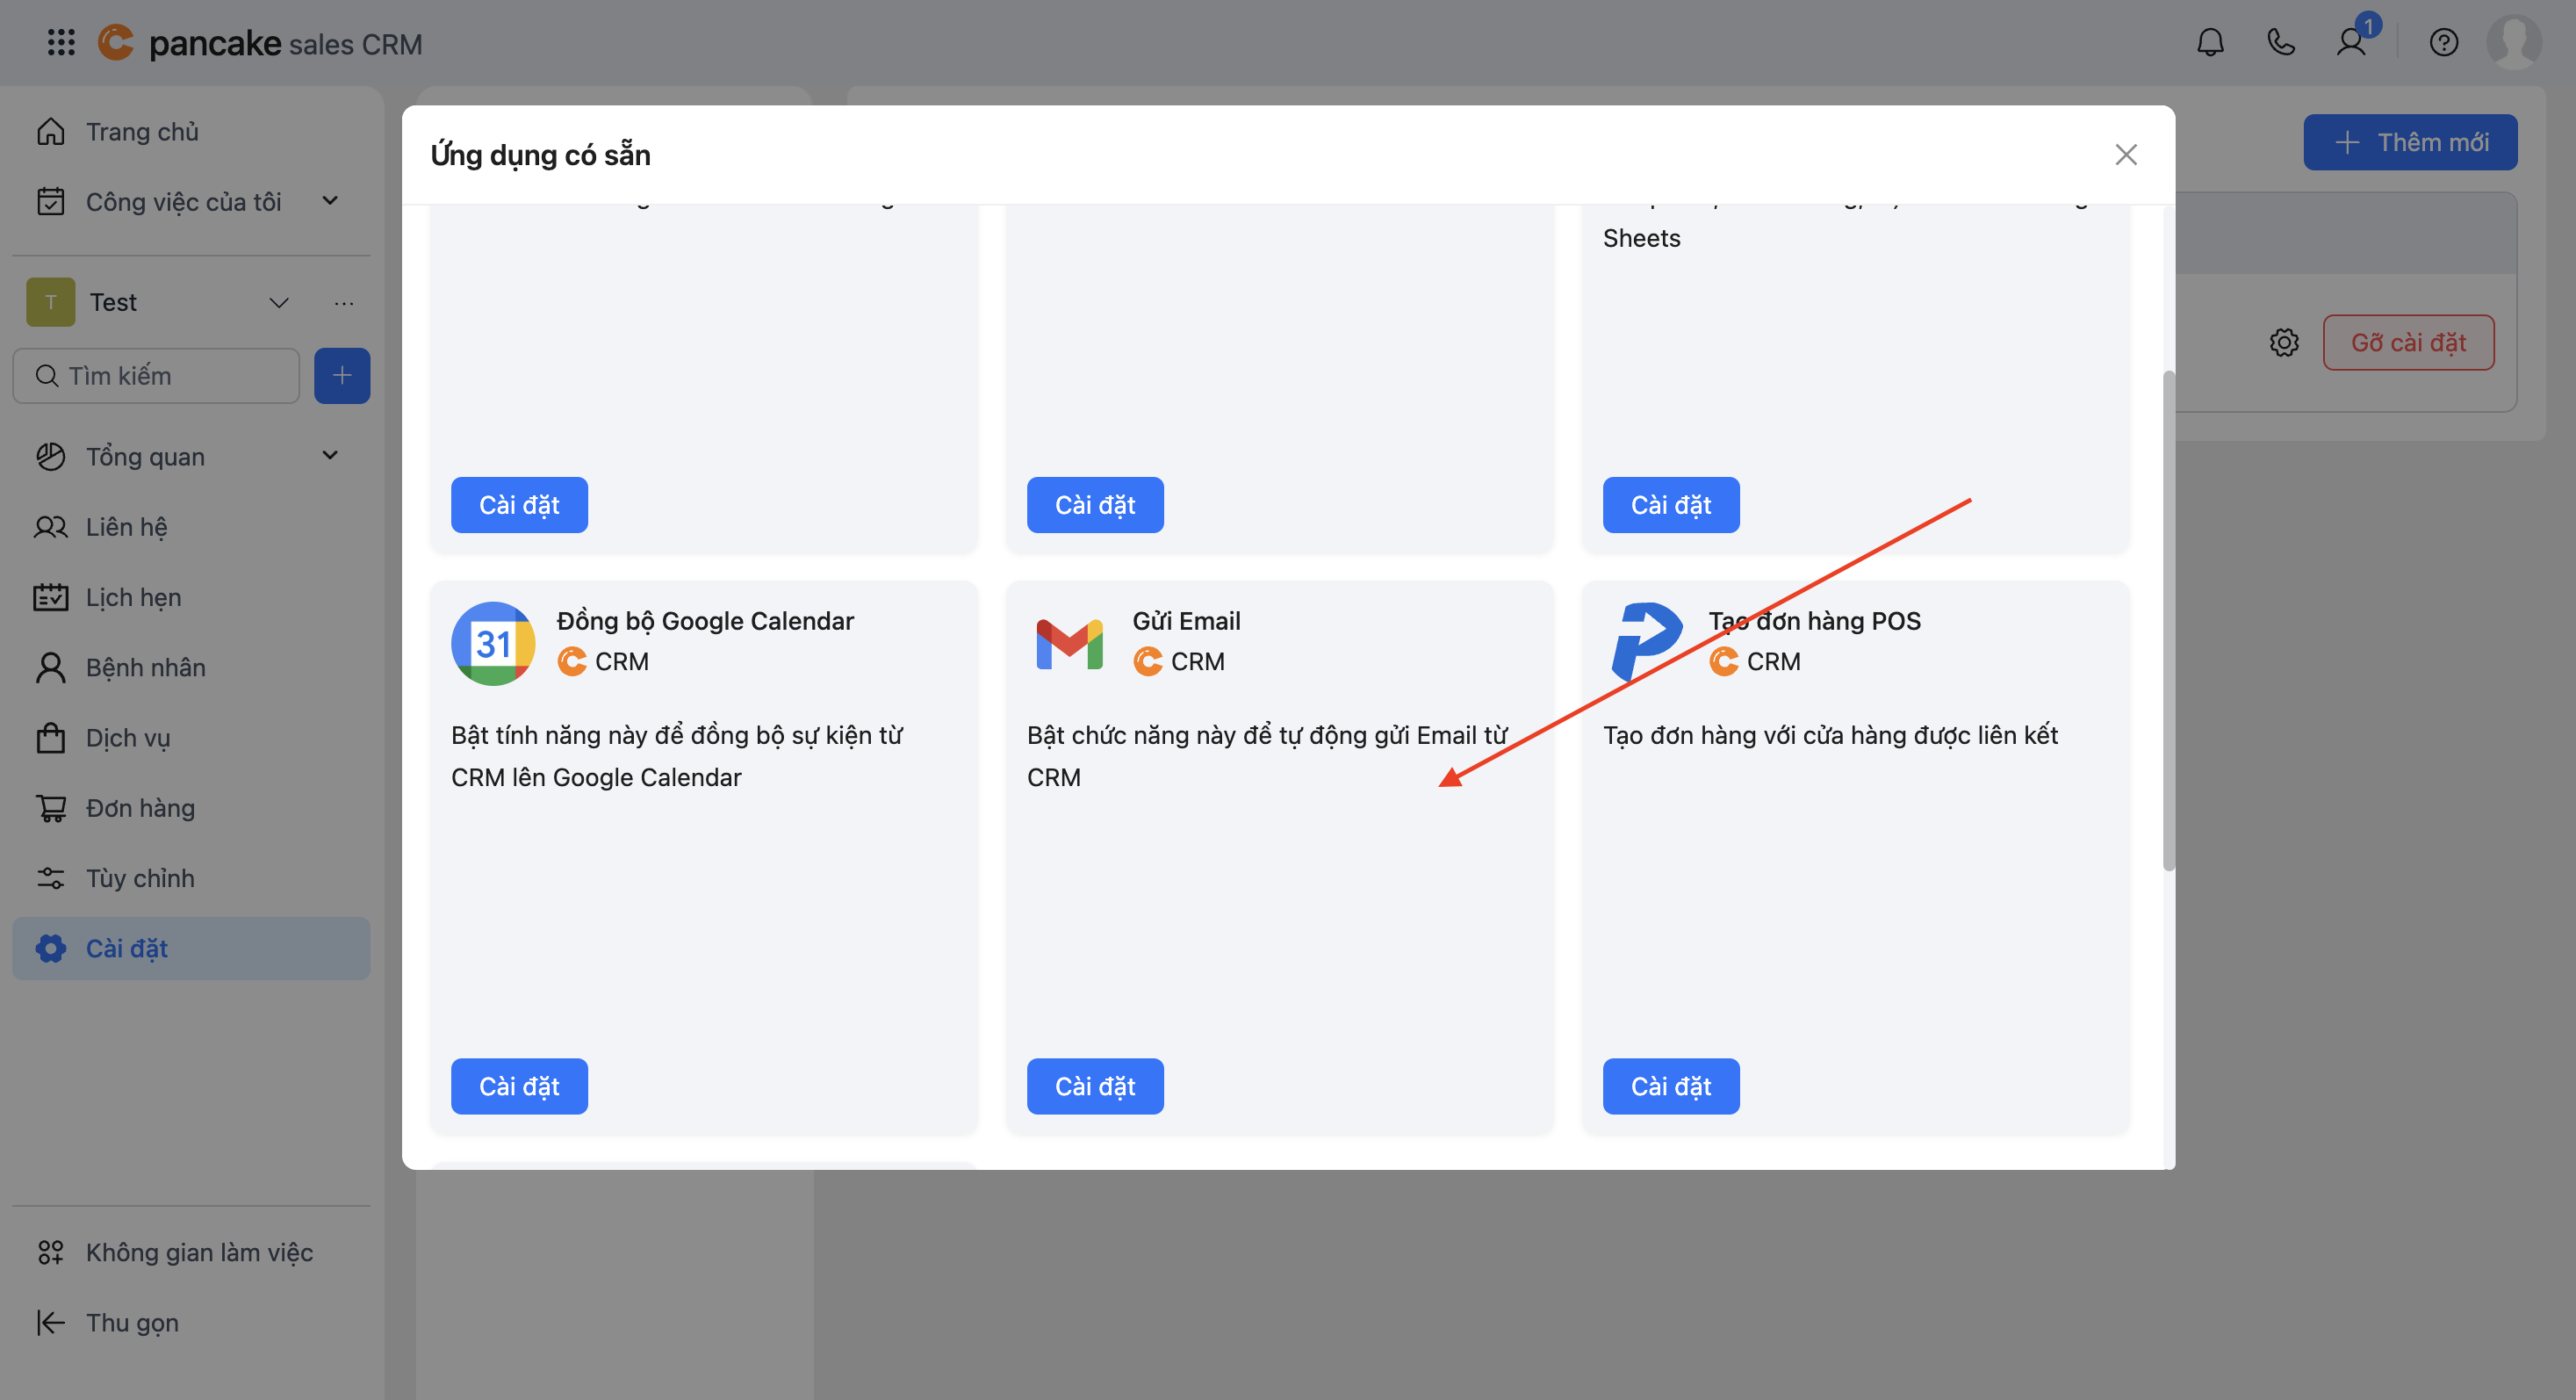Open the help question mark icon
The image size is (2576, 1400).
pyautogui.click(x=2443, y=43)
